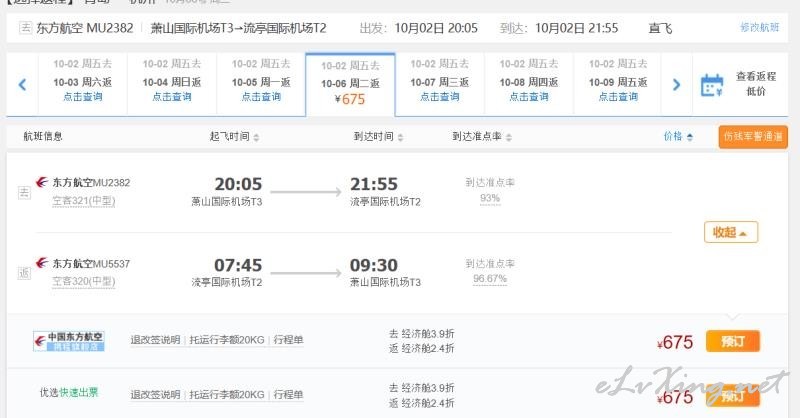This screenshot has height=418, width=800.
Task: Click 修改航班 modify flight link
Action: coord(759,28)
